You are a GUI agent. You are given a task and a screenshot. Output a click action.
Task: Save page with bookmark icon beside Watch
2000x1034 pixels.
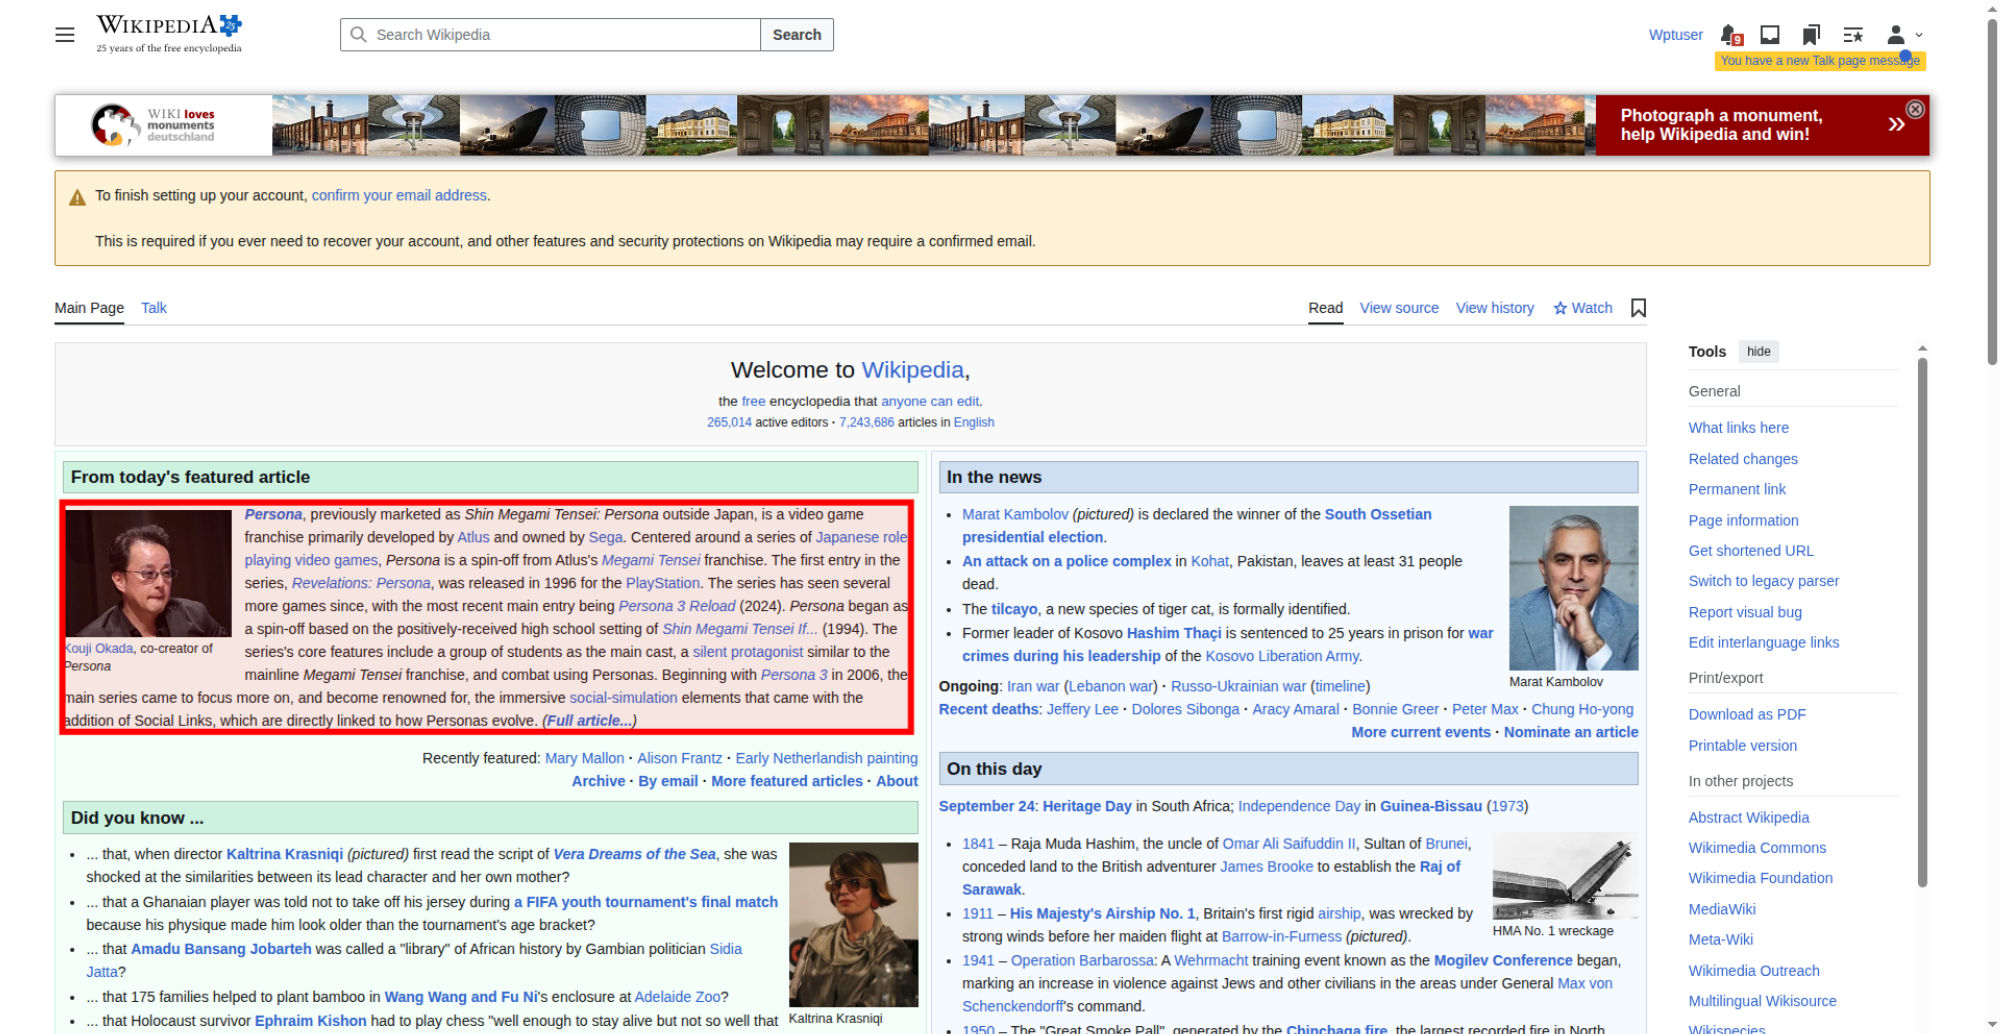pos(1638,308)
